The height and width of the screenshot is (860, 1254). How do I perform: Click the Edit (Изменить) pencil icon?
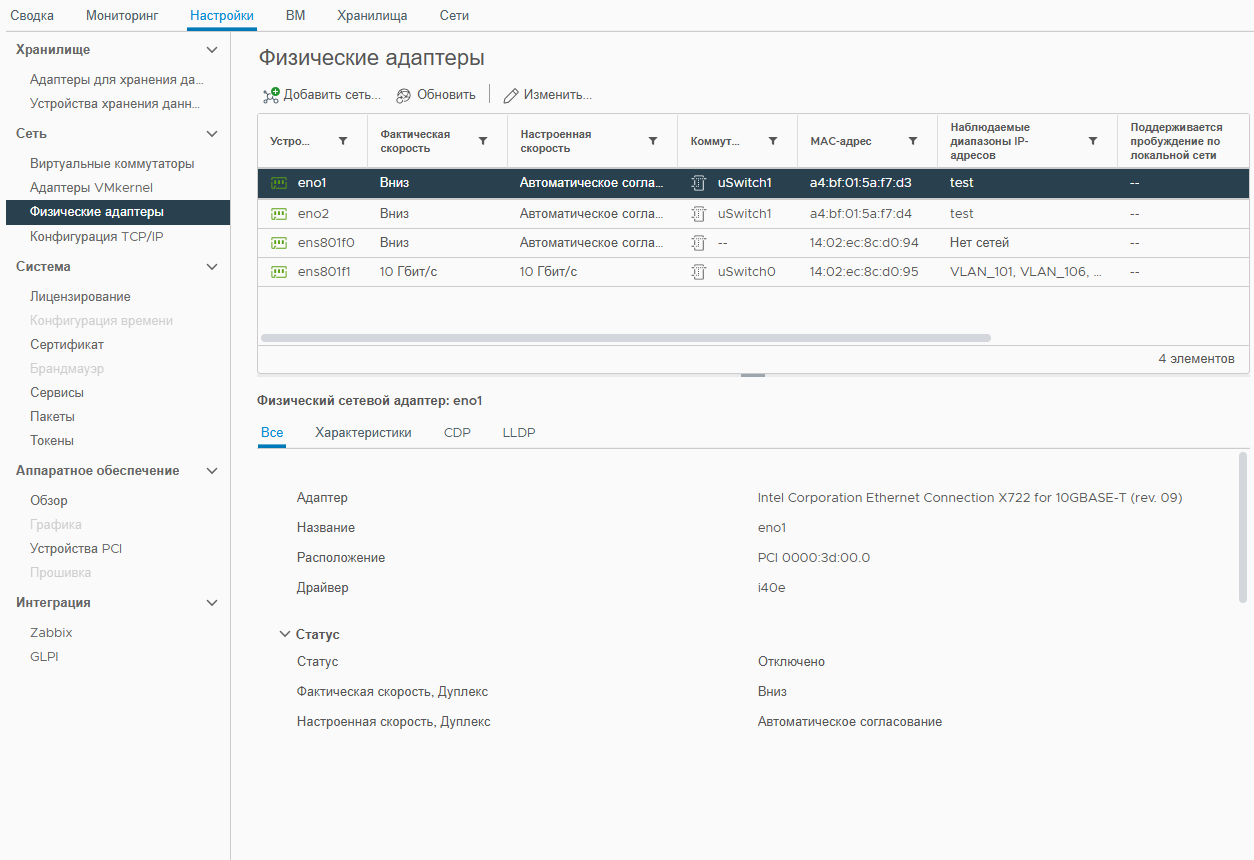pyautogui.click(x=511, y=95)
